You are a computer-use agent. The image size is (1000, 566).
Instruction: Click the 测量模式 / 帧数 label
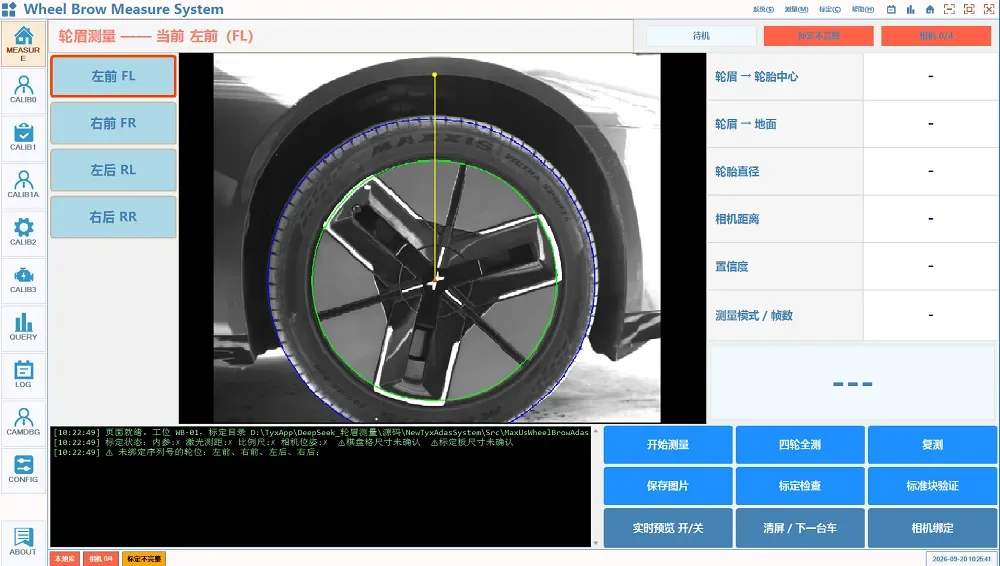[x=754, y=315]
